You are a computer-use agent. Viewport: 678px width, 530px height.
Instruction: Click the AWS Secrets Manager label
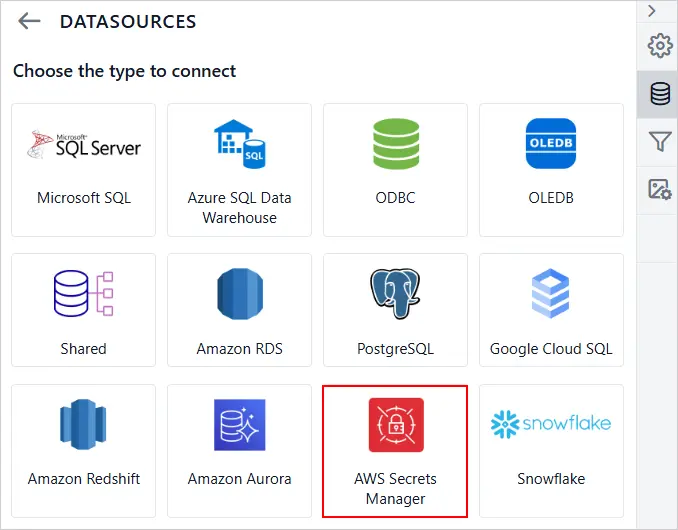(395, 488)
